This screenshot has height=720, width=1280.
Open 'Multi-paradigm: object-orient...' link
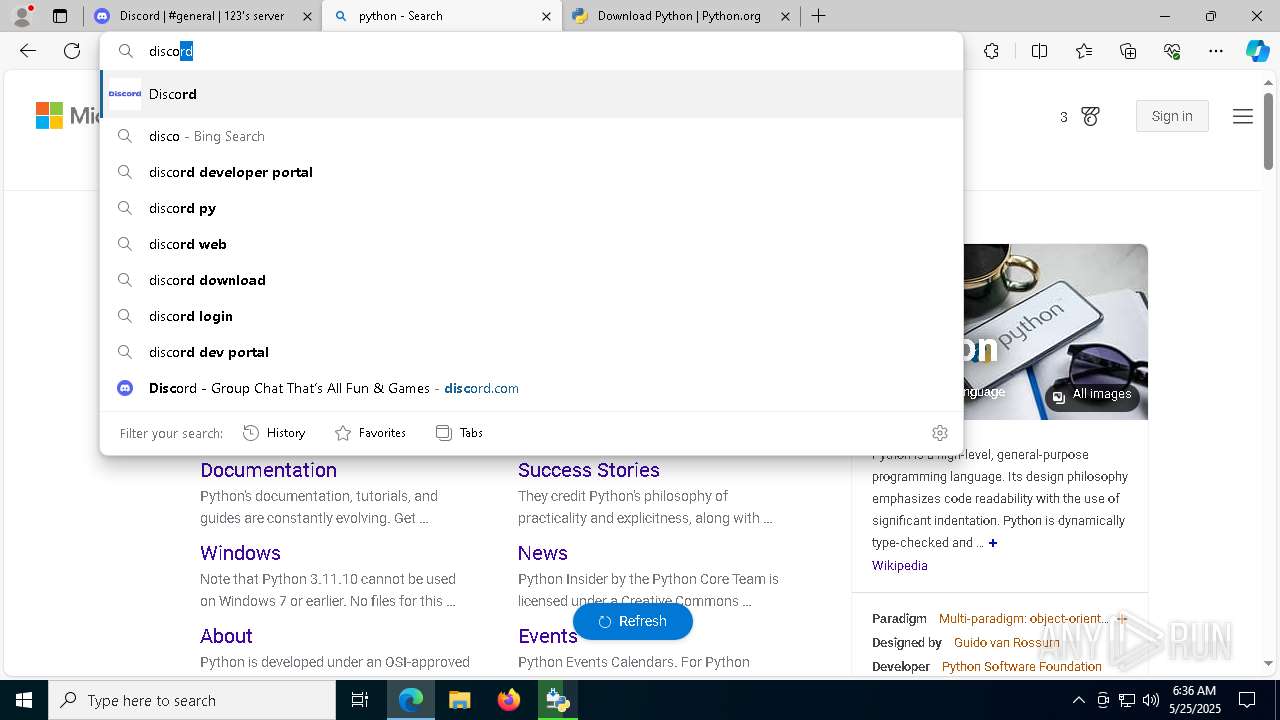tap(1024, 619)
